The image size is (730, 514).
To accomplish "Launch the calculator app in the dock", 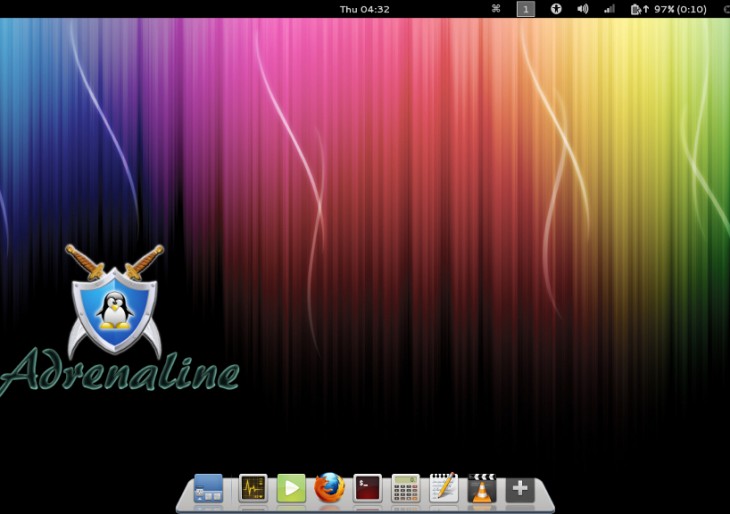I will (x=406, y=488).
